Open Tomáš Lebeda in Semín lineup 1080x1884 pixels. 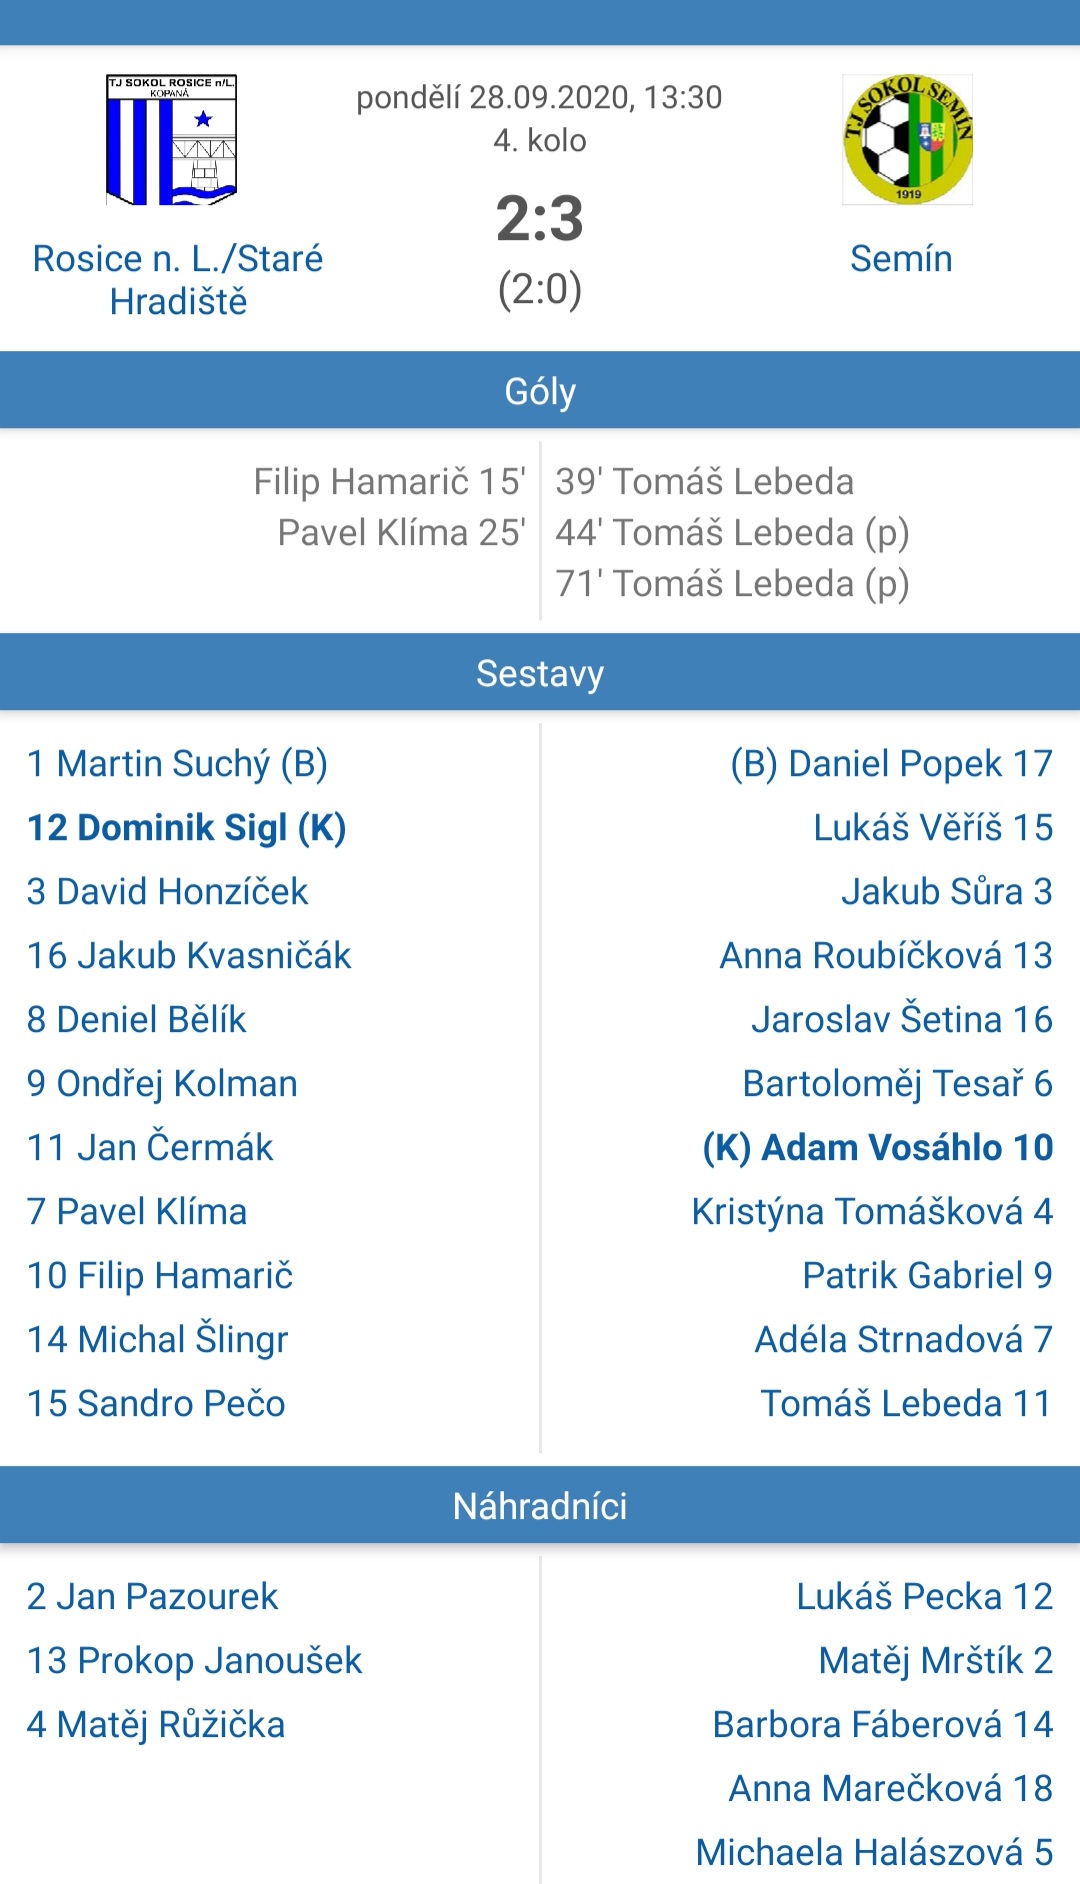pos(907,1404)
